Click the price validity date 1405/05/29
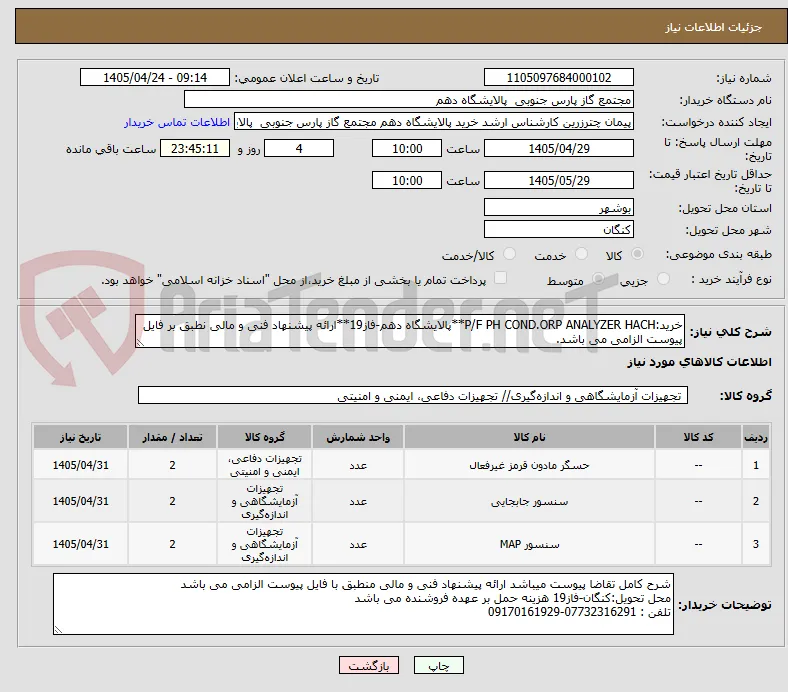This screenshot has height=692, width=788. (x=558, y=180)
